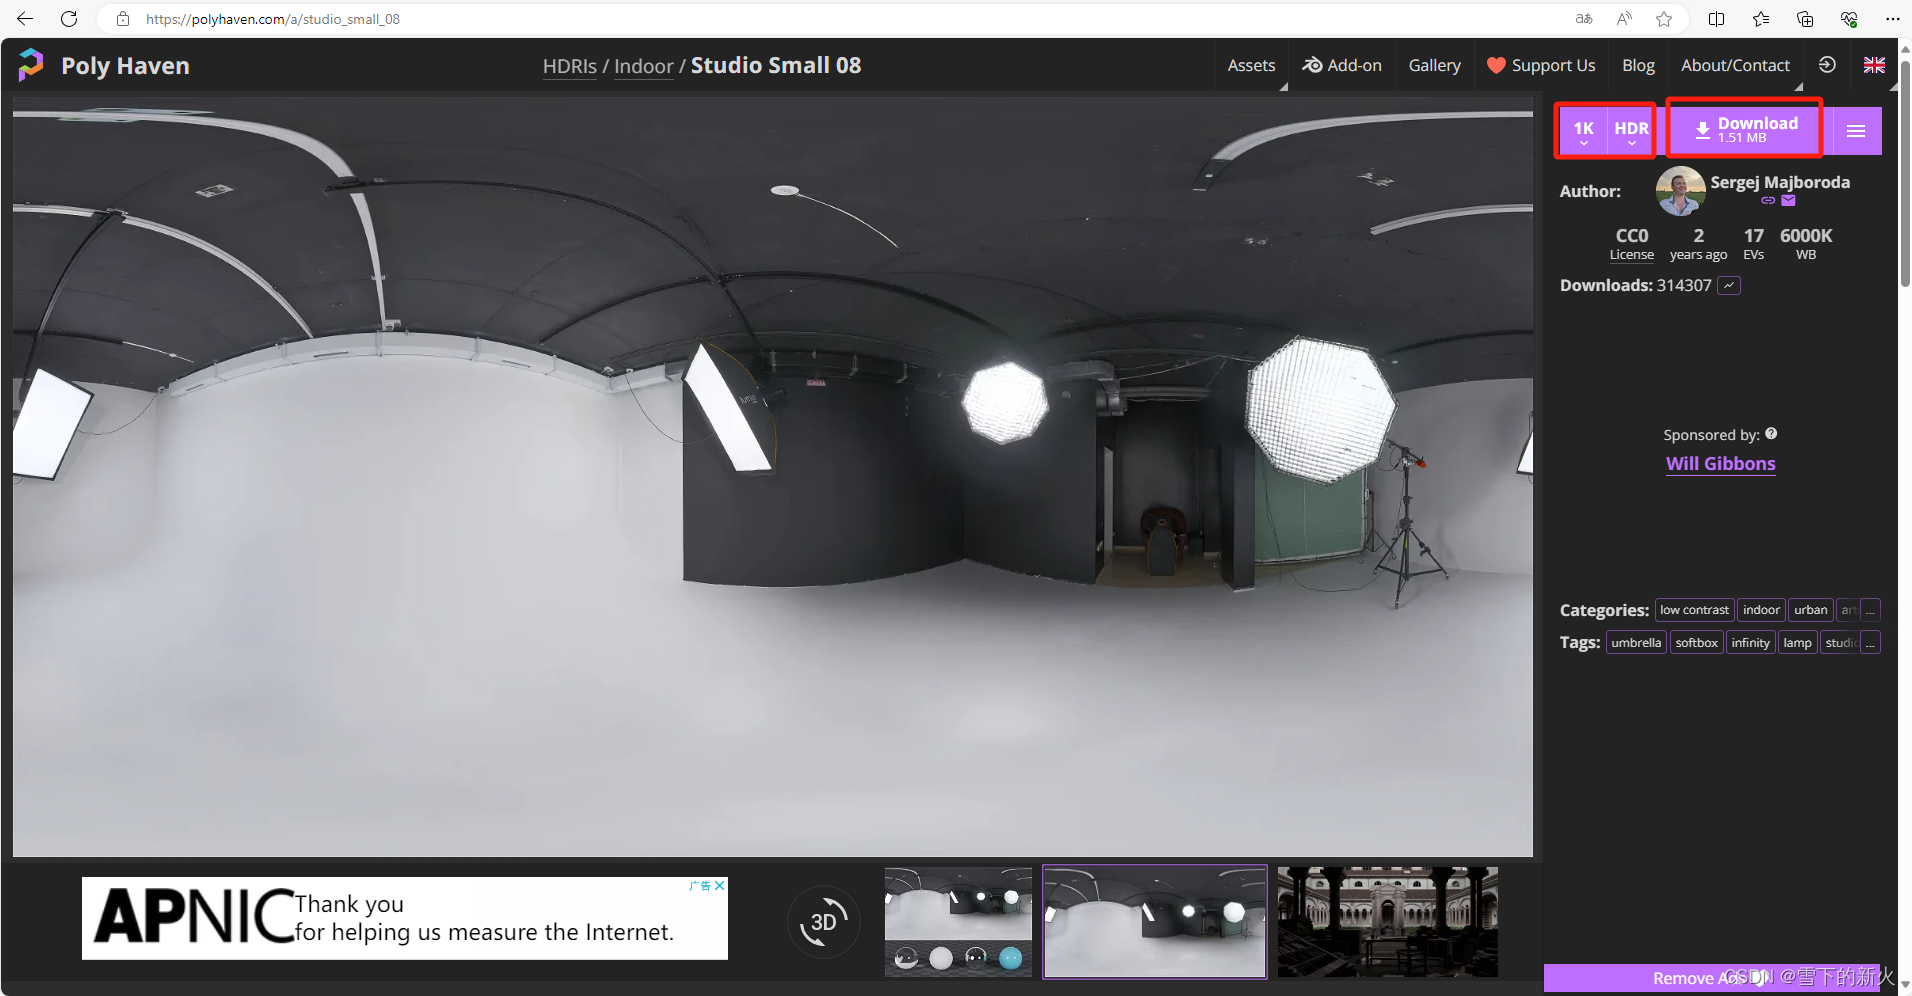1912x996 pixels.
Task: Expand the hidden Categories list
Action: click(x=1870, y=610)
